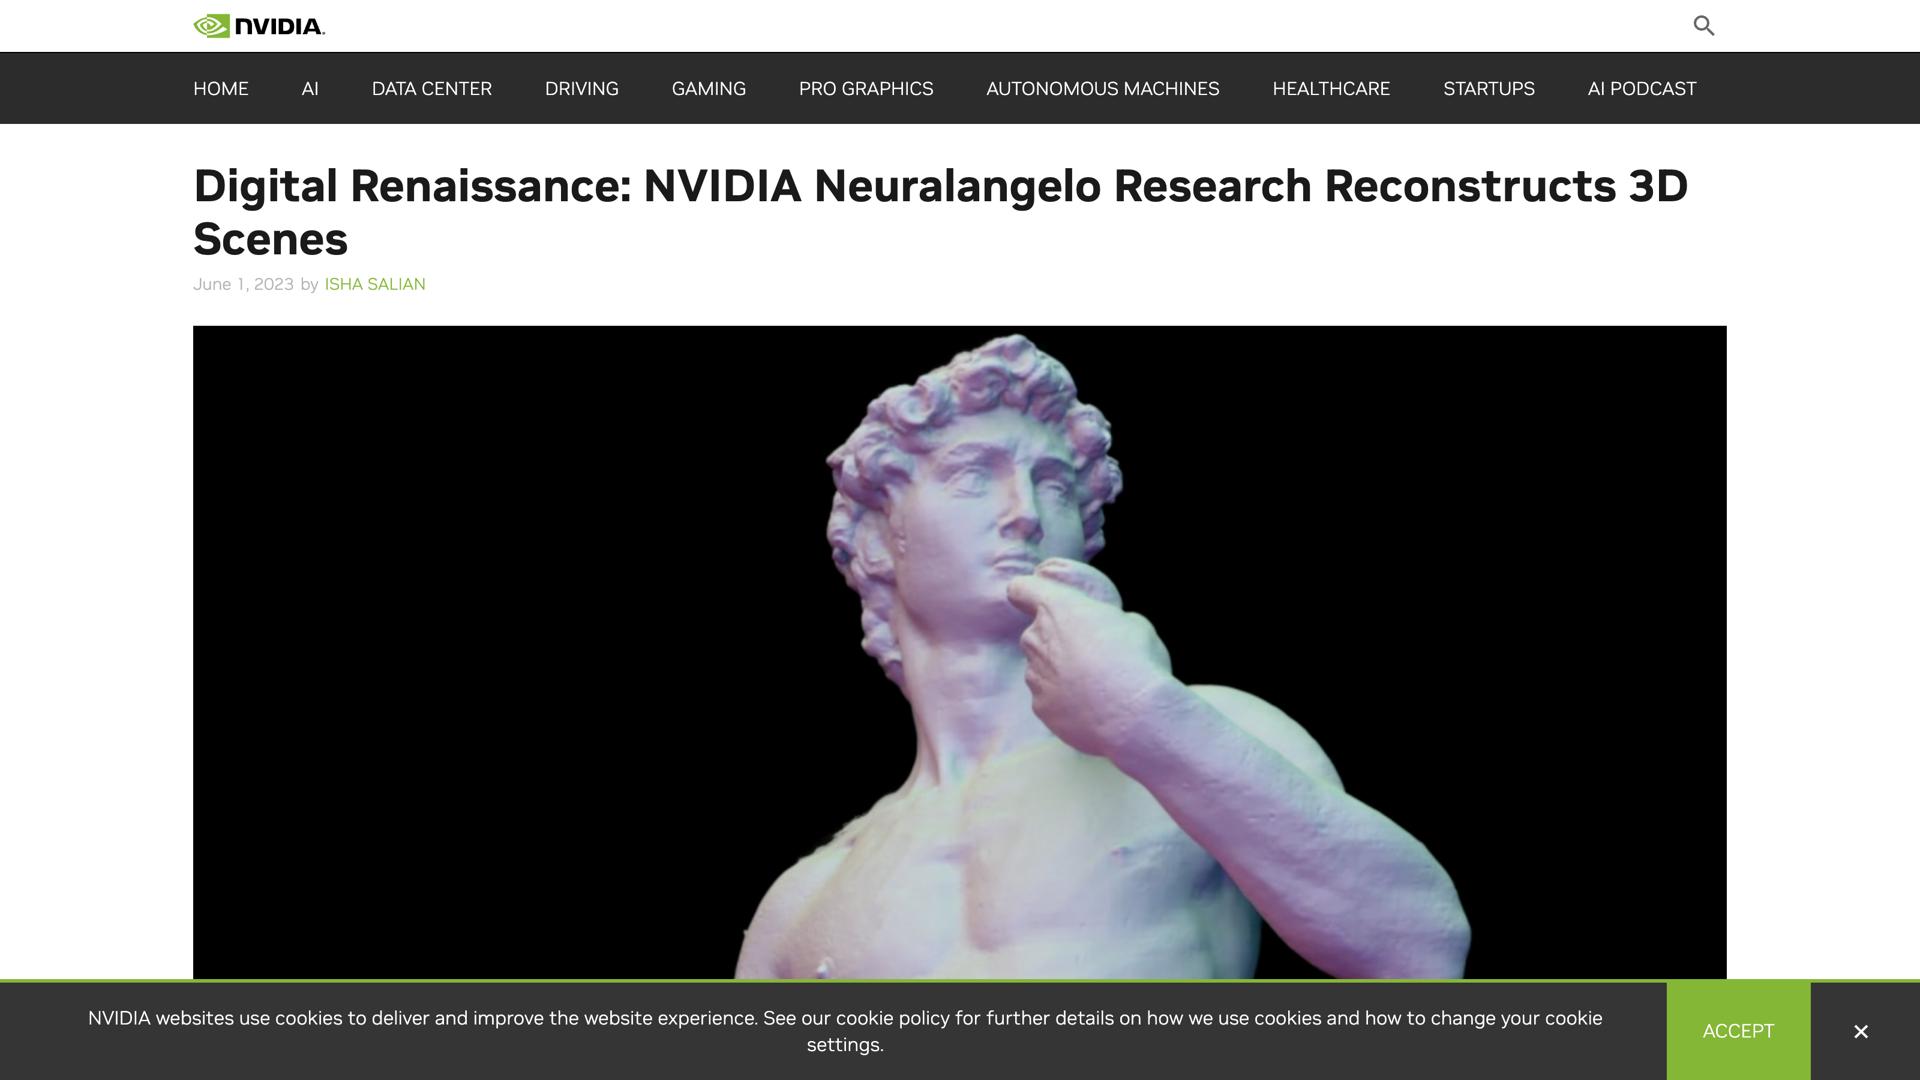The width and height of the screenshot is (1920, 1080).
Task: Click the ACCEPT cookies button
Action: (x=1737, y=1031)
